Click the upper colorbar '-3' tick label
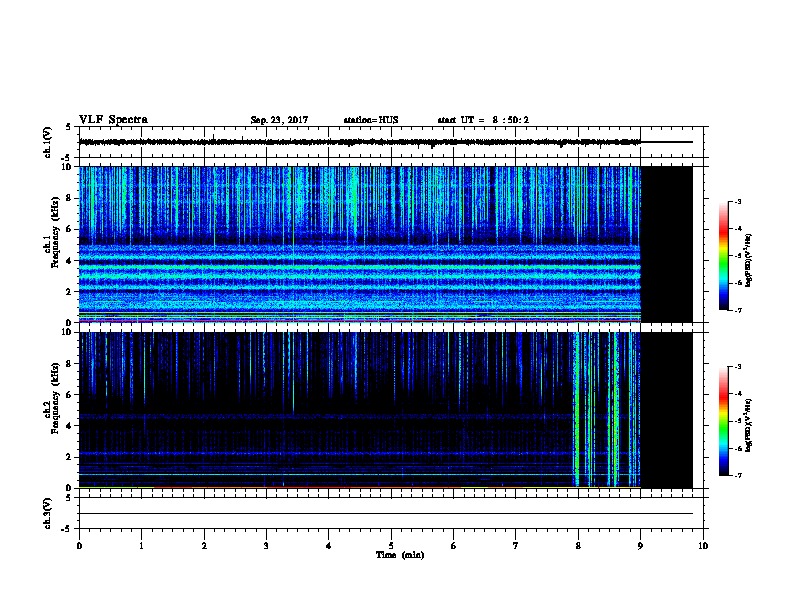The width and height of the screenshot is (792, 612). click(738, 201)
